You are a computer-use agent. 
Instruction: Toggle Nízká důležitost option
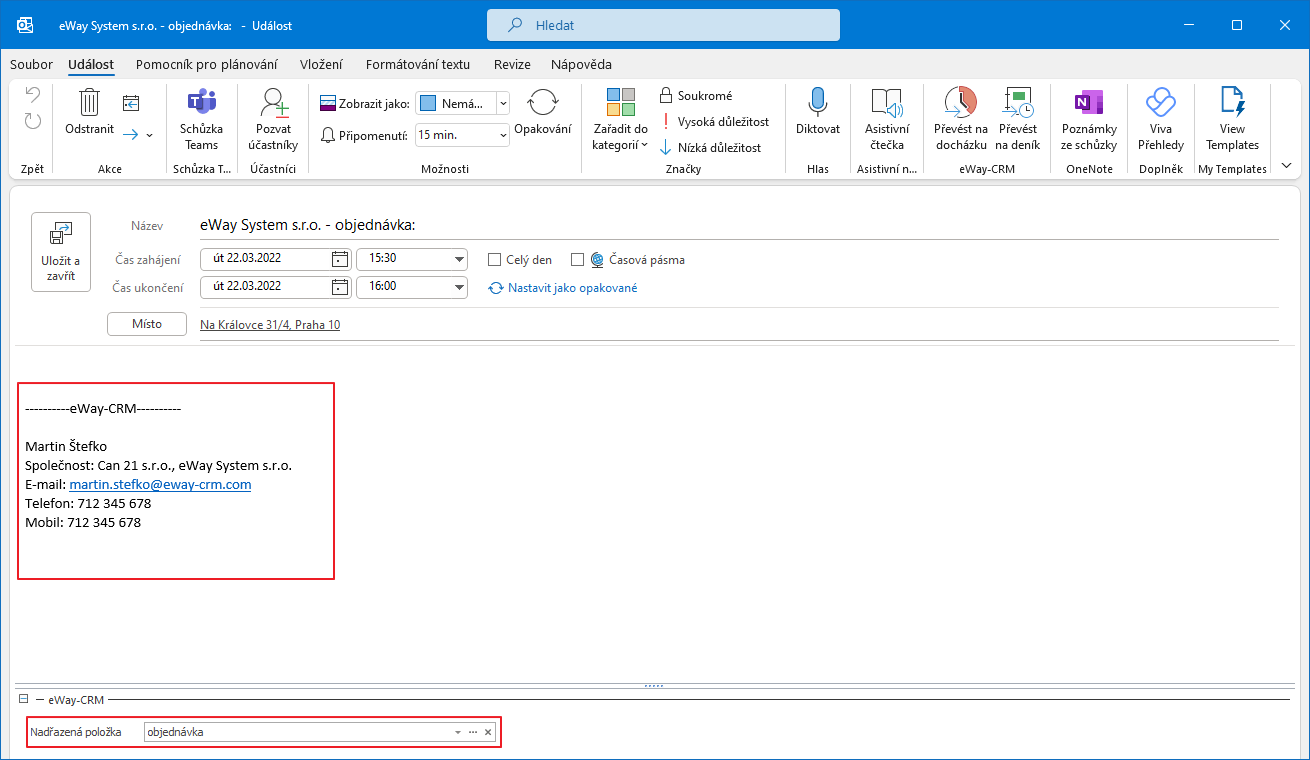pyautogui.click(x=710, y=148)
